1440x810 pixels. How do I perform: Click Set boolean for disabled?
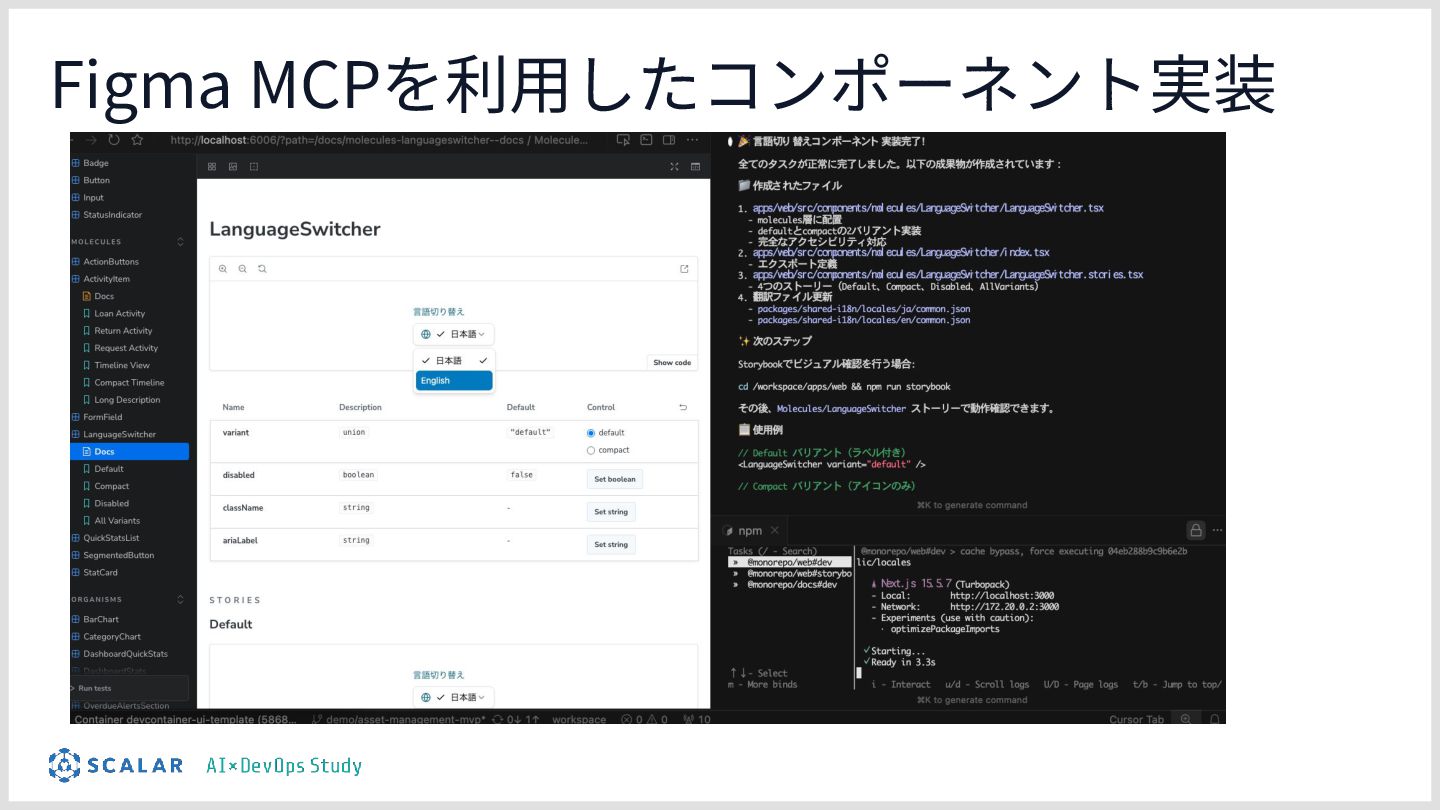pyautogui.click(x=615, y=479)
